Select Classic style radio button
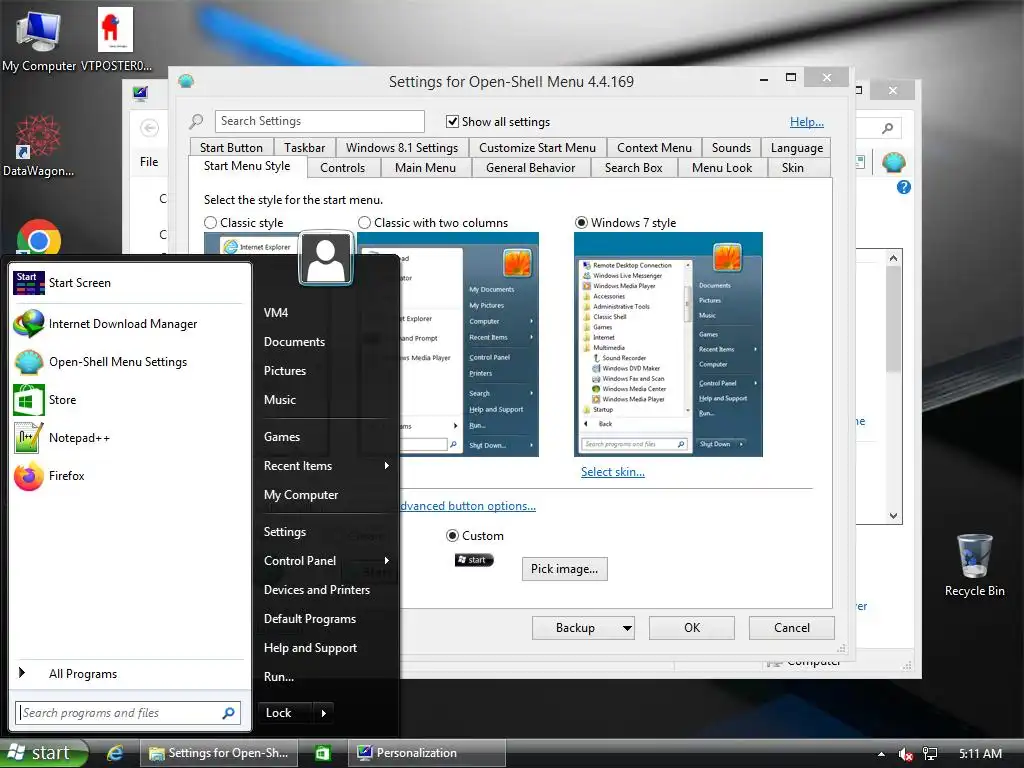 tap(210, 223)
